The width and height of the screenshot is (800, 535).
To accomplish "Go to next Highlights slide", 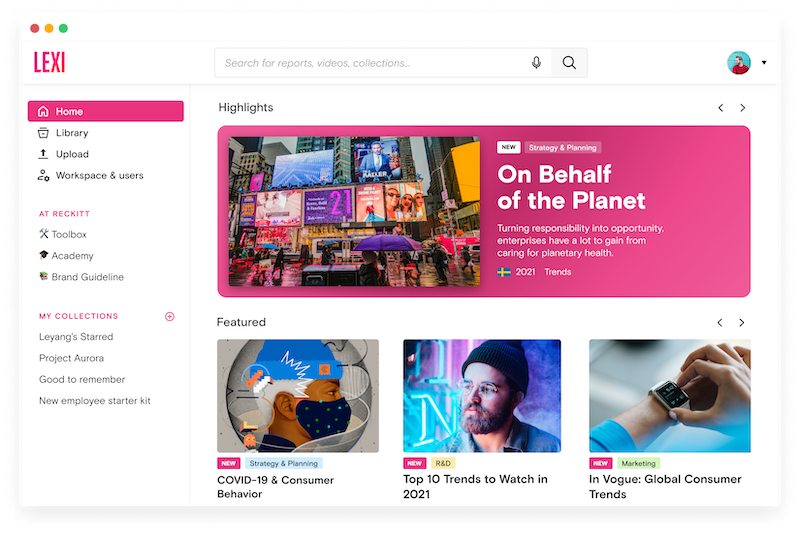I will point(742,108).
